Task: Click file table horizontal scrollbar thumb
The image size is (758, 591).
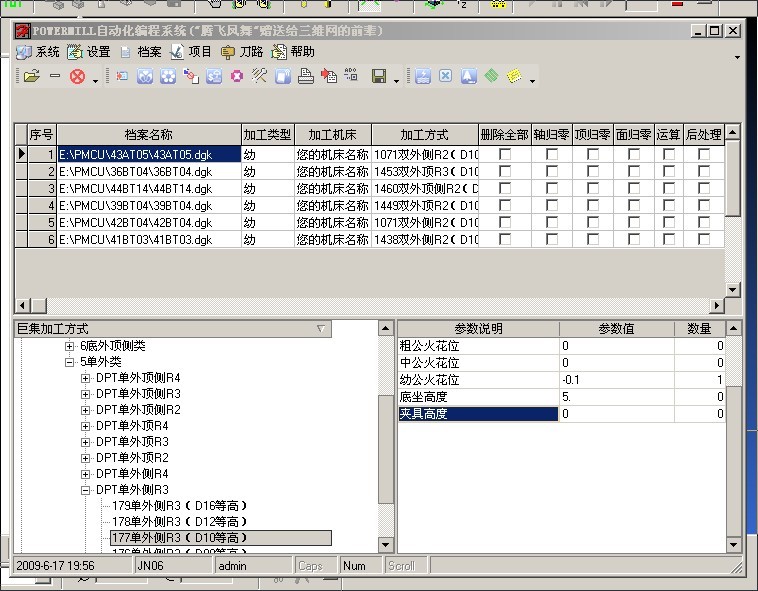Action: tap(39, 305)
